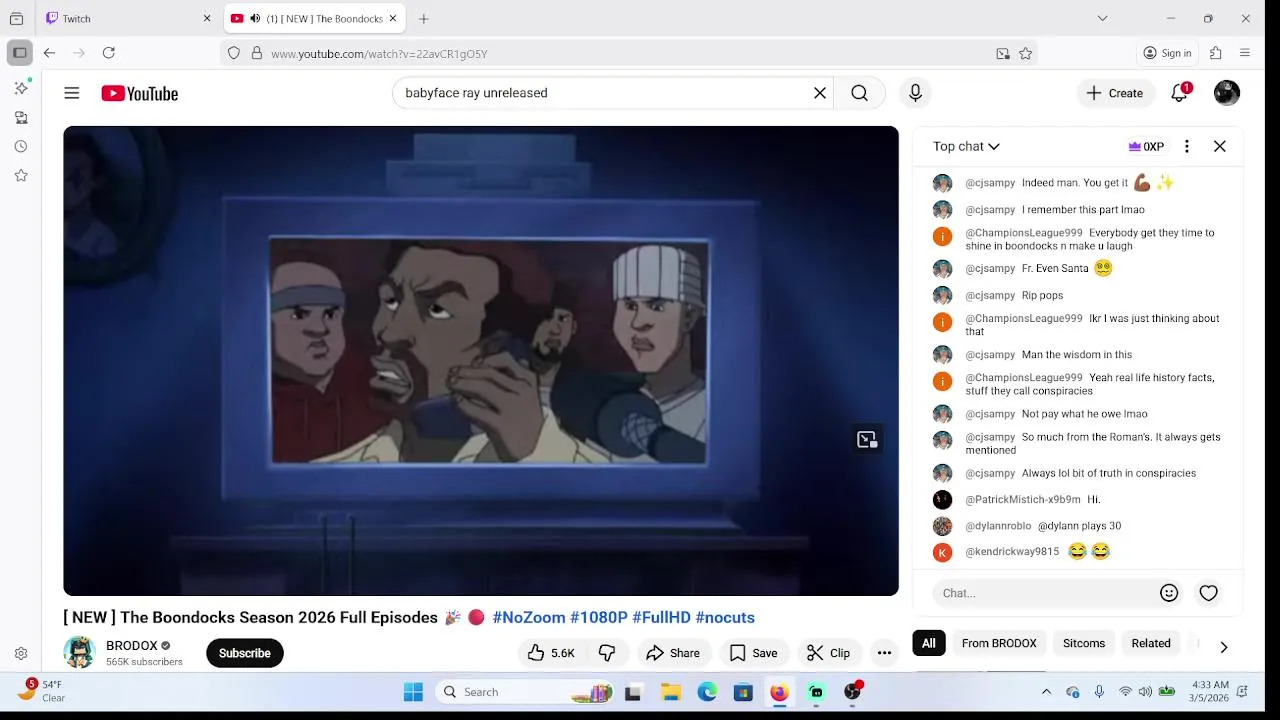Image resolution: width=1280 pixels, height=720 pixels.
Task: Open picture-in-picture icon in address bar
Action: (1003, 54)
